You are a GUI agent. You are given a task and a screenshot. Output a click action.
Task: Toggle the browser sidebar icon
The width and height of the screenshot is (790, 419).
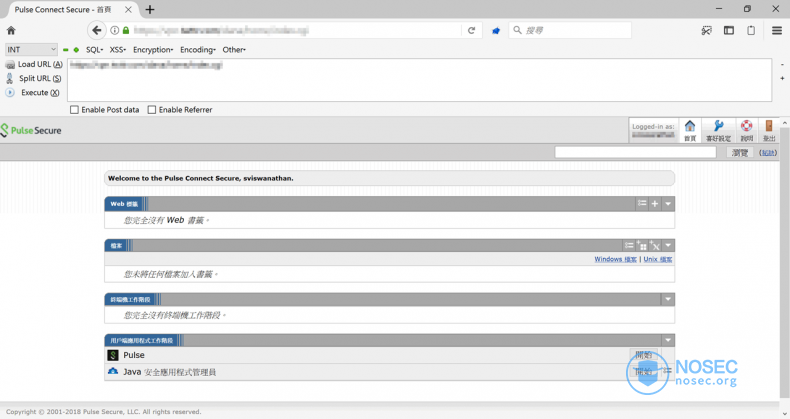coord(729,30)
